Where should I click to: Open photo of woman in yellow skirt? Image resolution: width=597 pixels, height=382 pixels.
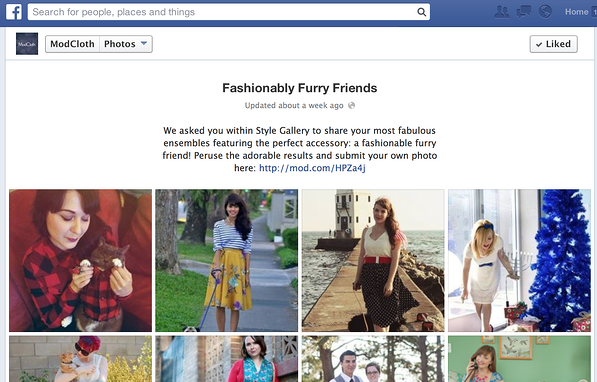tap(227, 261)
